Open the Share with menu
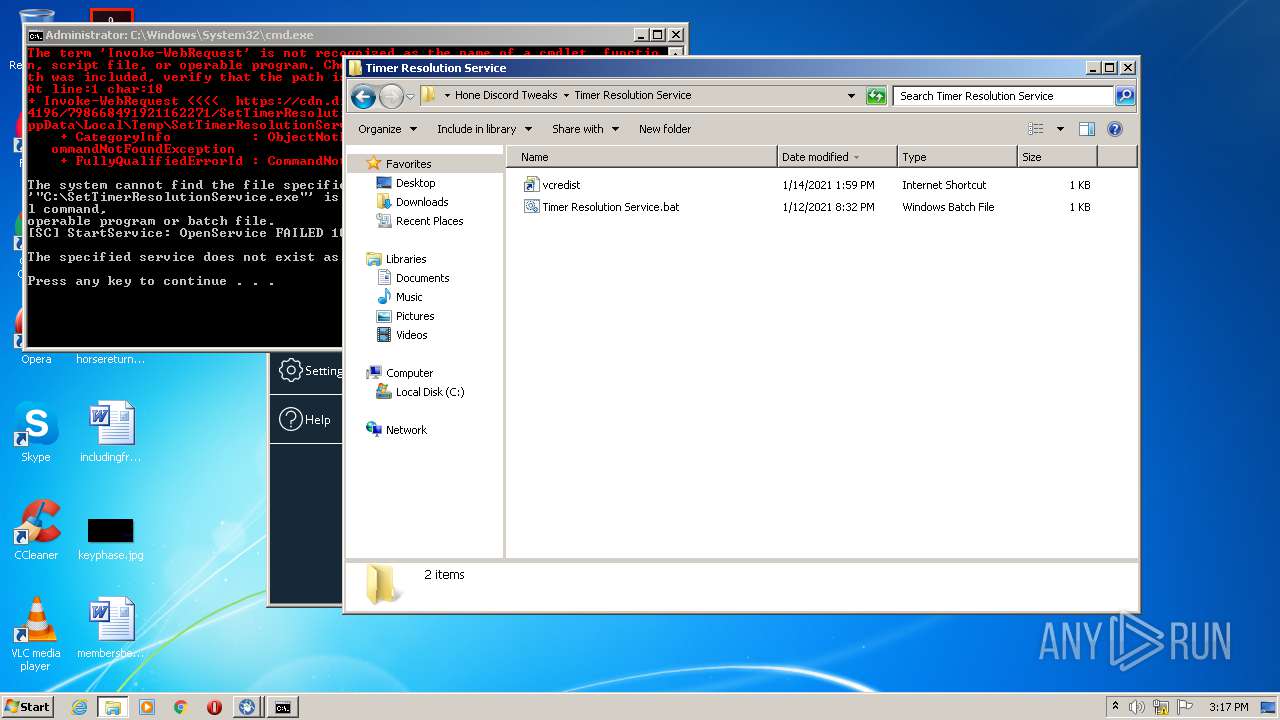 585,129
